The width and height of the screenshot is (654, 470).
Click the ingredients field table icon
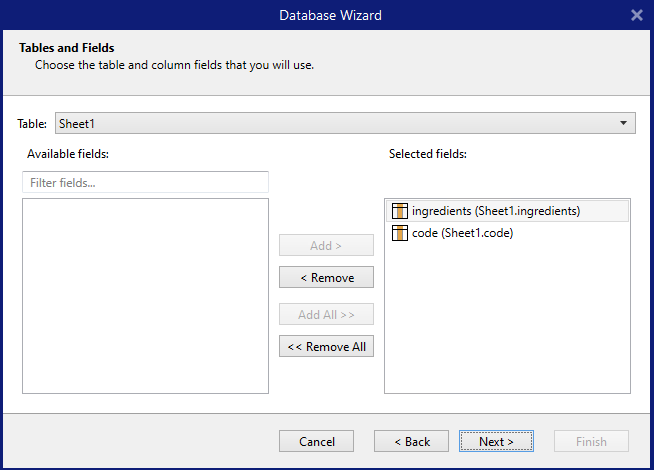pos(400,211)
